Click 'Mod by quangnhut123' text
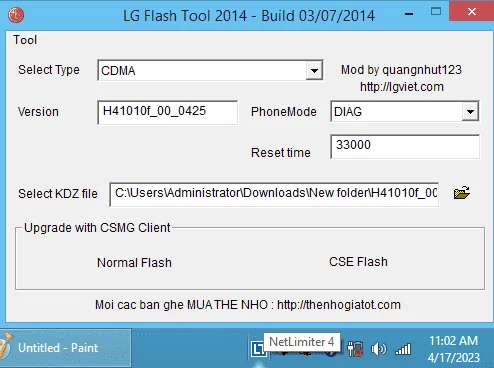This screenshot has height=368, width=494. point(401,70)
